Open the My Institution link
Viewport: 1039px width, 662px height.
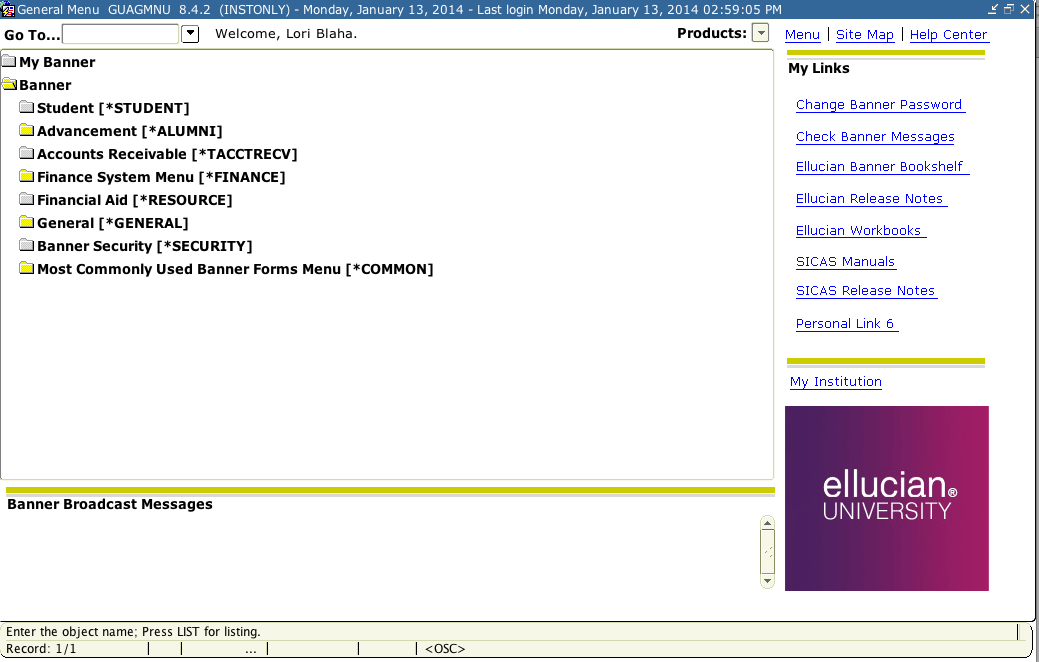pyautogui.click(x=836, y=382)
